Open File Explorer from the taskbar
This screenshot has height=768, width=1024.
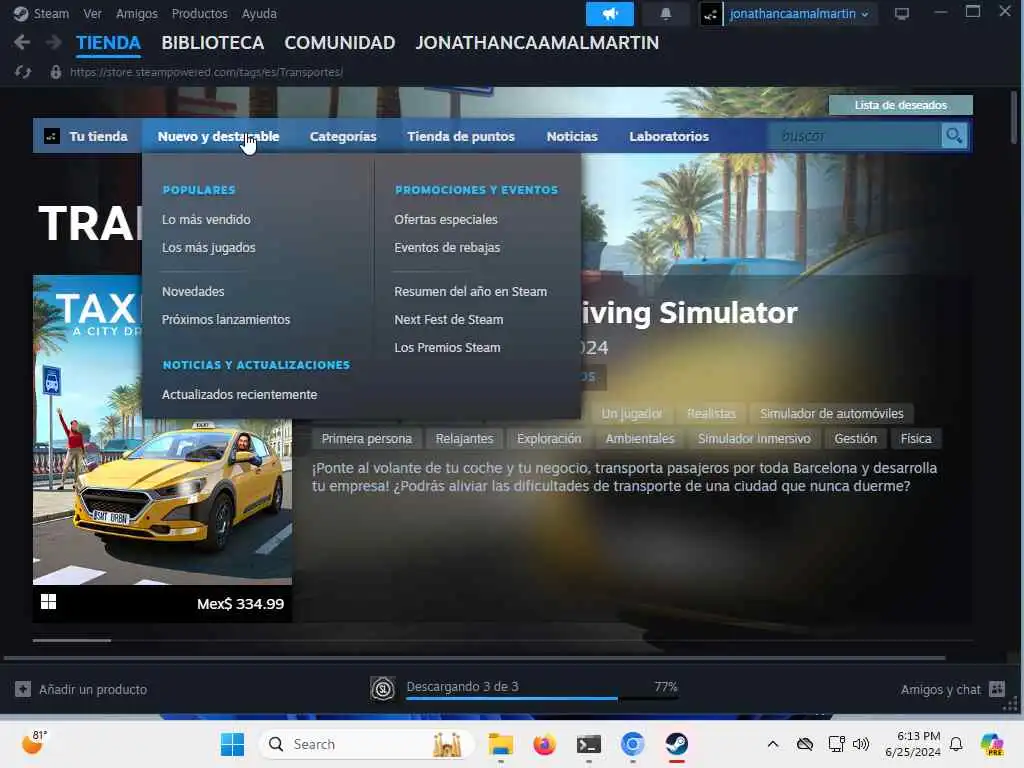[x=501, y=744]
